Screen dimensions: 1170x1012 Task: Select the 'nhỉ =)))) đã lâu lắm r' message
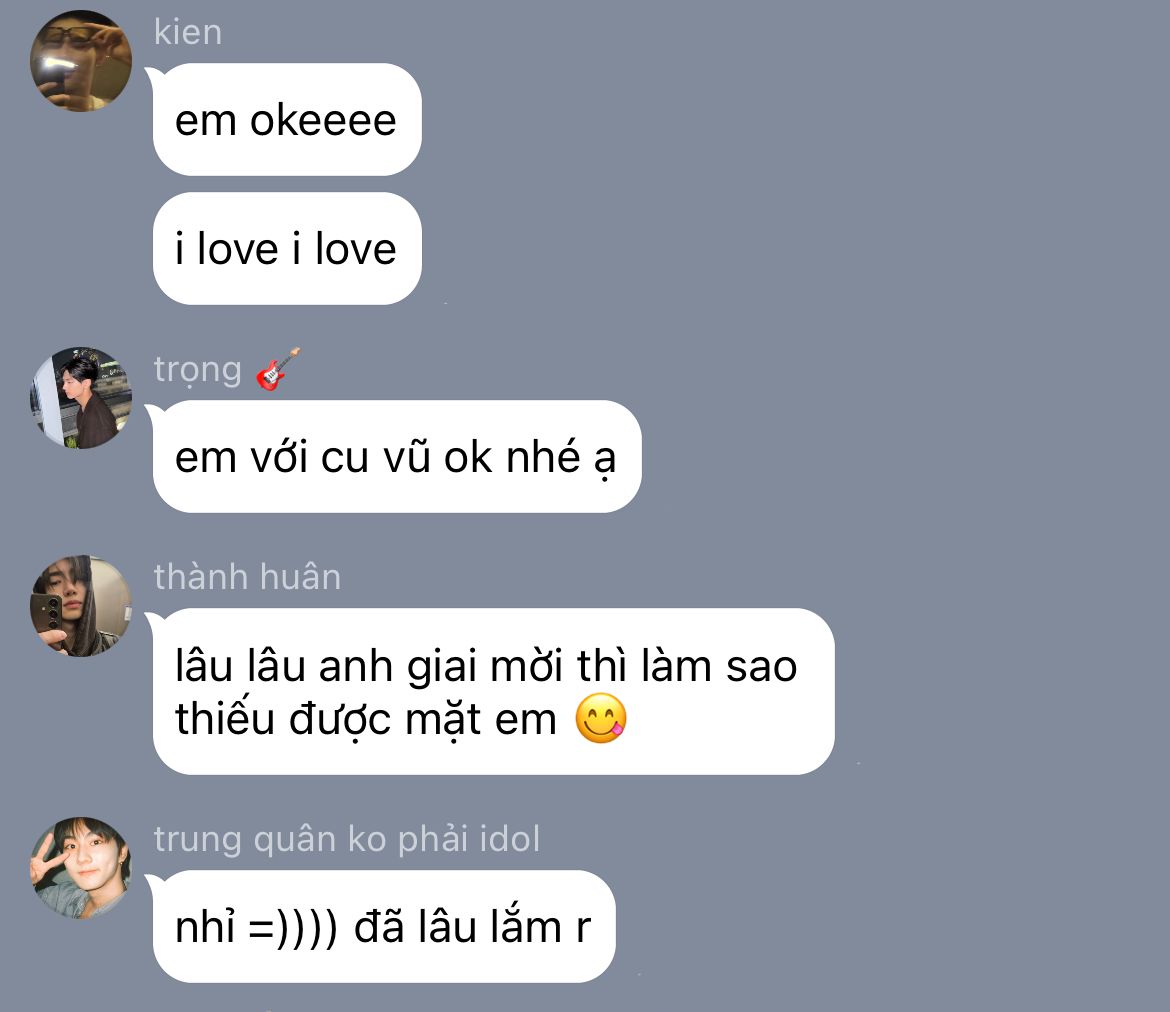pyautogui.click(x=384, y=927)
